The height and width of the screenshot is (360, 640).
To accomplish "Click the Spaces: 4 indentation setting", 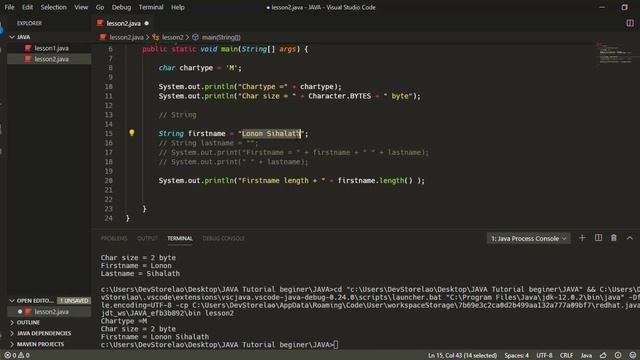I will point(516,356).
